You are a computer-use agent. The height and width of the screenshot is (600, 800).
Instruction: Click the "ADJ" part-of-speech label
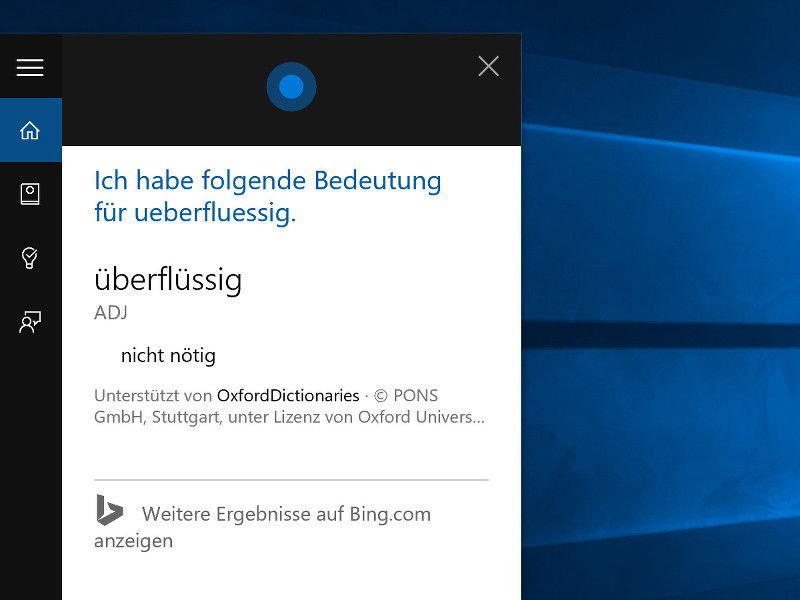tap(111, 312)
